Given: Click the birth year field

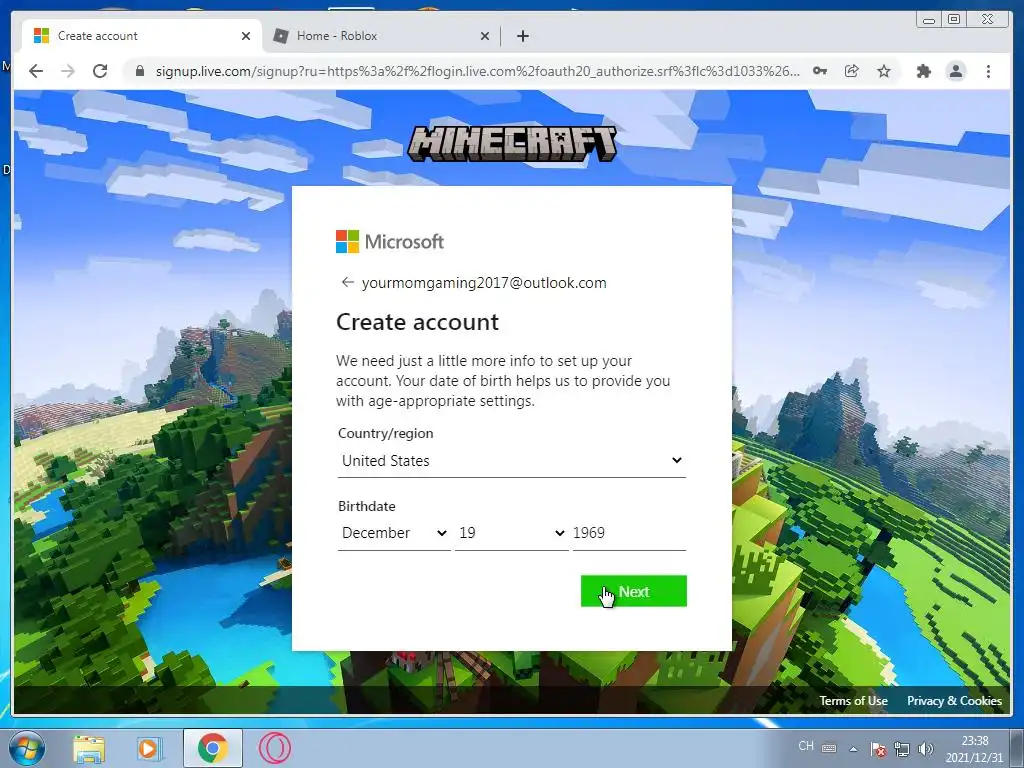Looking at the screenshot, I should [629, 533].
